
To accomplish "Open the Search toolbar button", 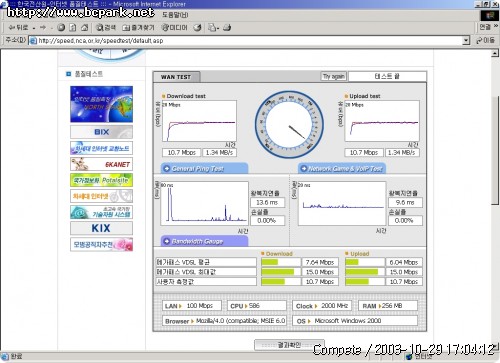I will (x=106, y=28).
